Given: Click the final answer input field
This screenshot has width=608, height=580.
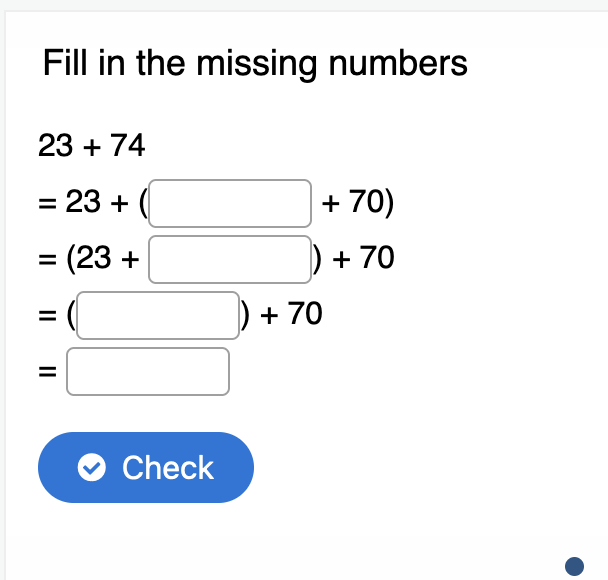Looking at the screenshot, I should [x=149, y=372].
